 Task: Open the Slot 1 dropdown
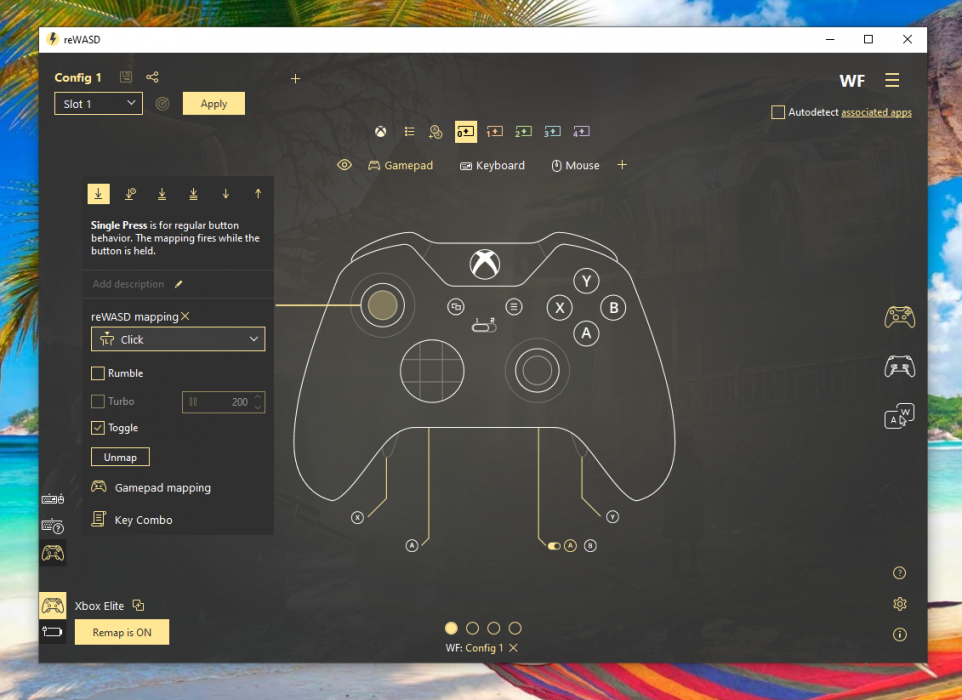[98, 104]
